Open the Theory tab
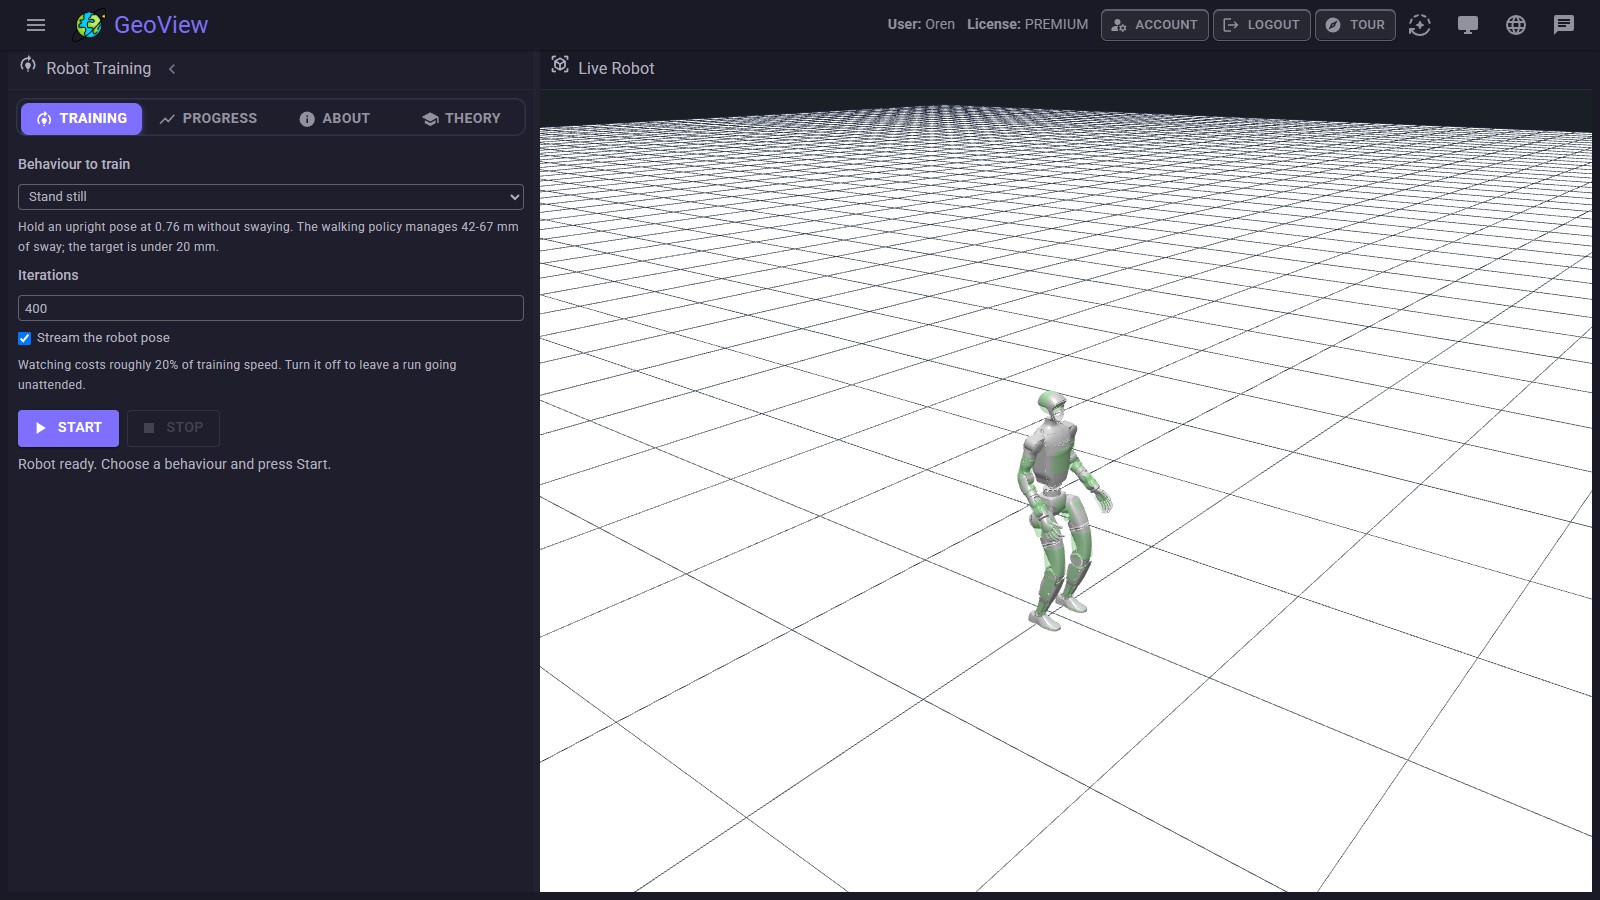1600x900 pixels. 460,118
